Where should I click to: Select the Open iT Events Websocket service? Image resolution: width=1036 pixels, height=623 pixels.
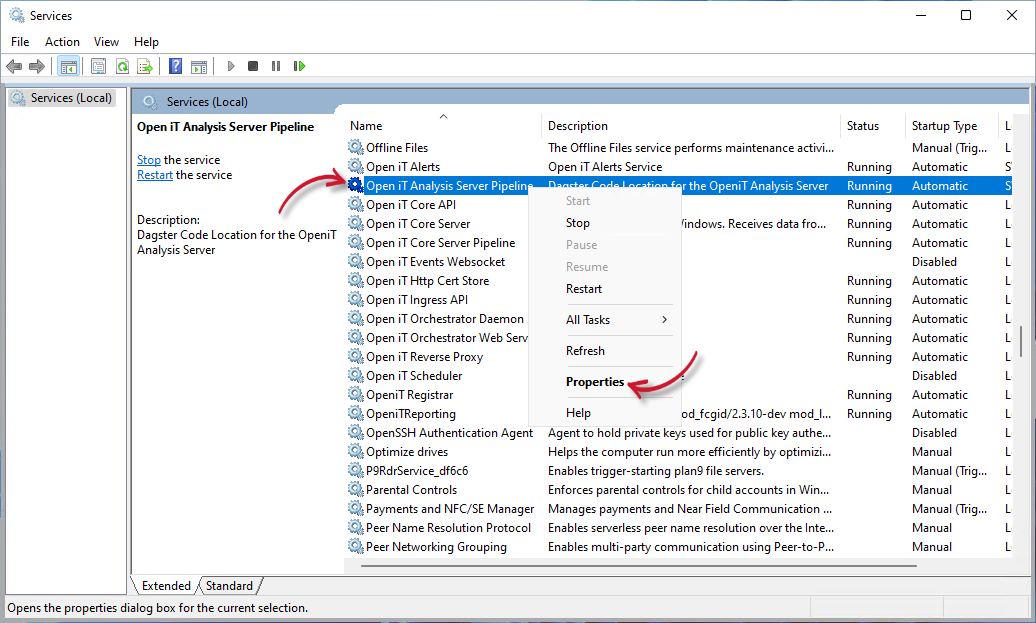click(x=435, y=262)
